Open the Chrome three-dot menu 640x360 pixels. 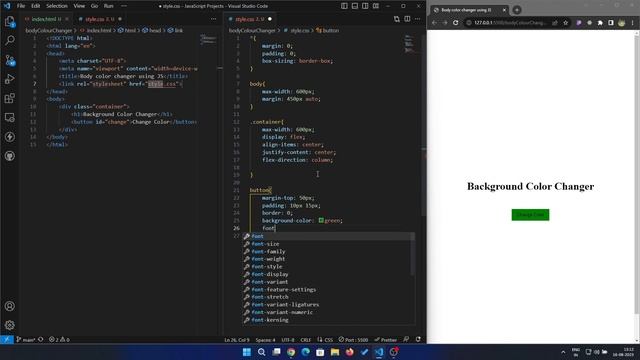point(633,23)
